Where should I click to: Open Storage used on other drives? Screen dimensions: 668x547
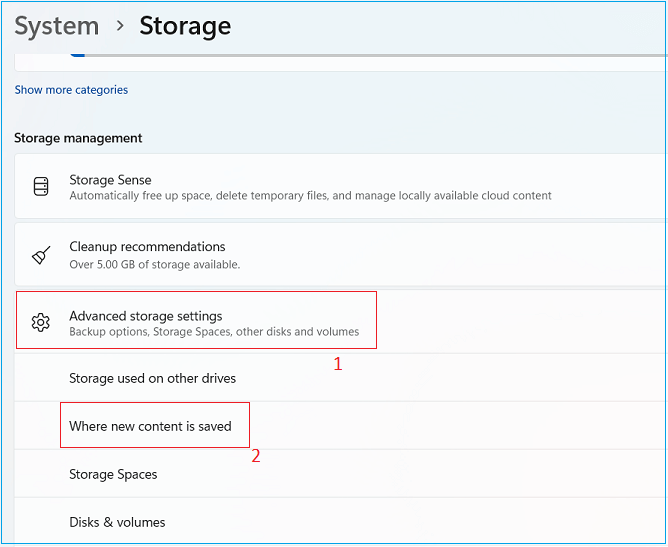152,378
